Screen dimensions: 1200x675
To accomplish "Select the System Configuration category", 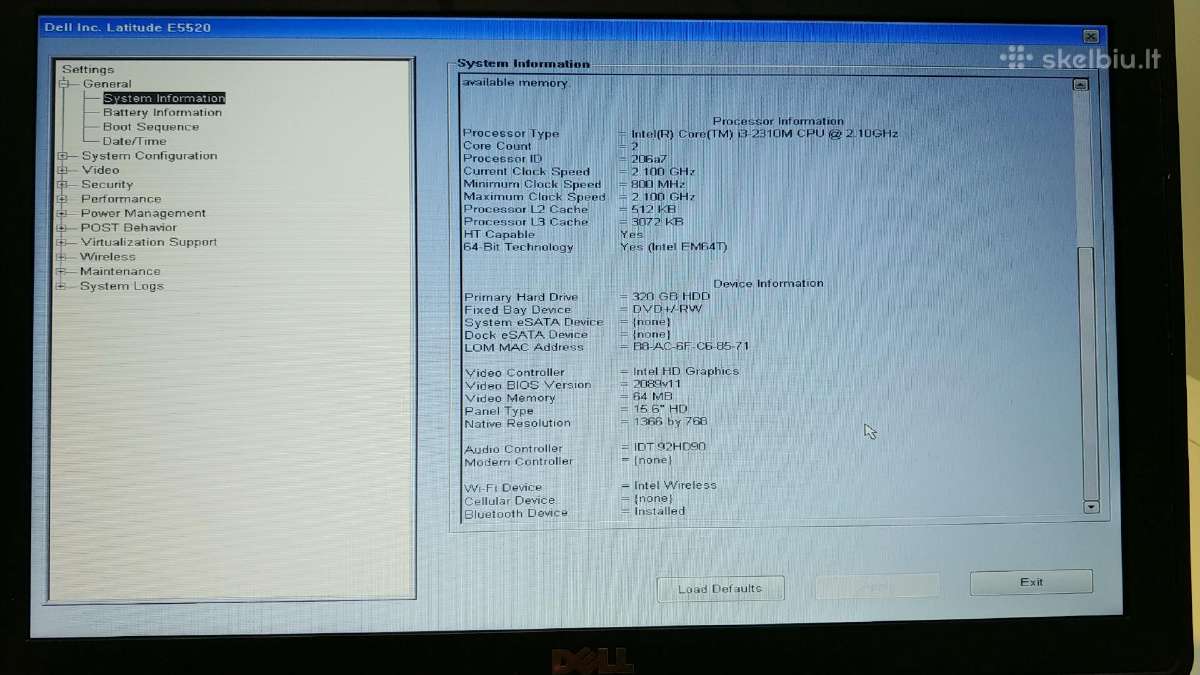I will (x=149, y=156).
